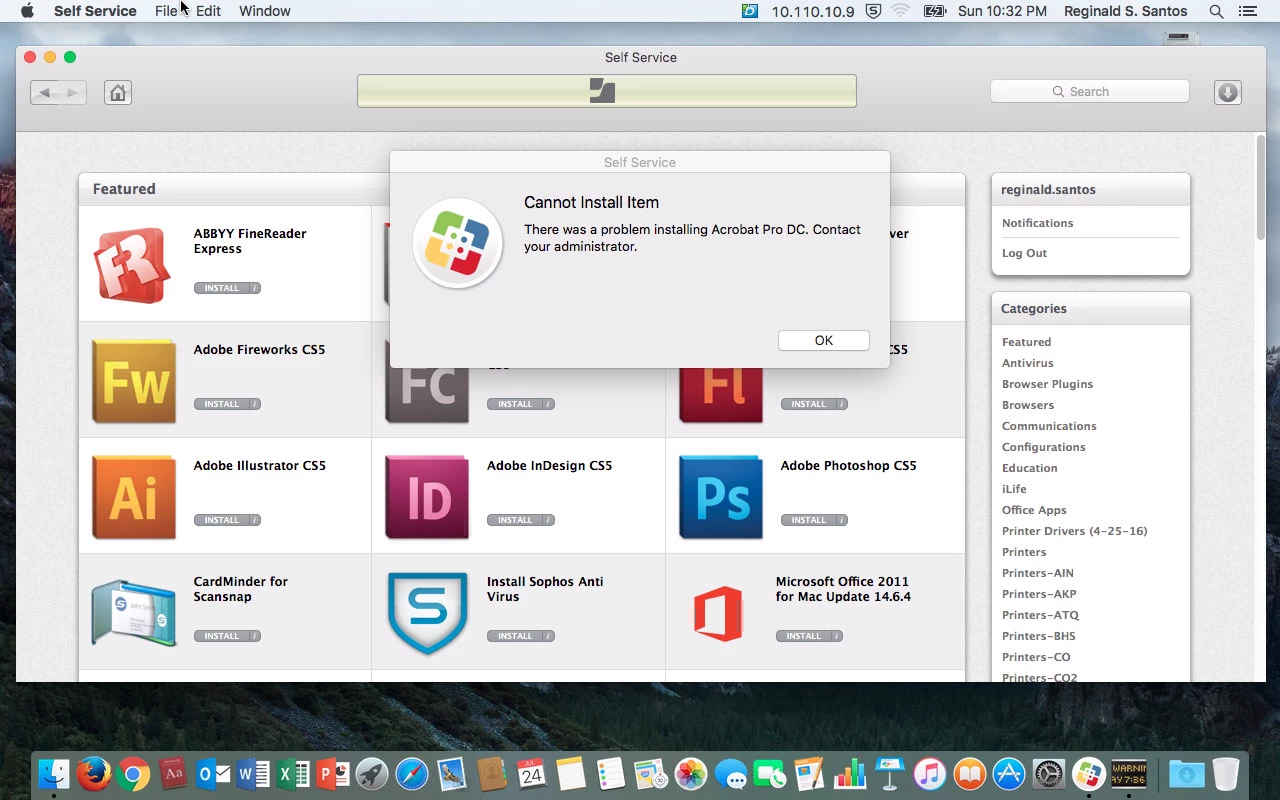The width and height of the screenshot is (1280, 800).
Task: Select the Browsers category
Action: (1028, 405)
